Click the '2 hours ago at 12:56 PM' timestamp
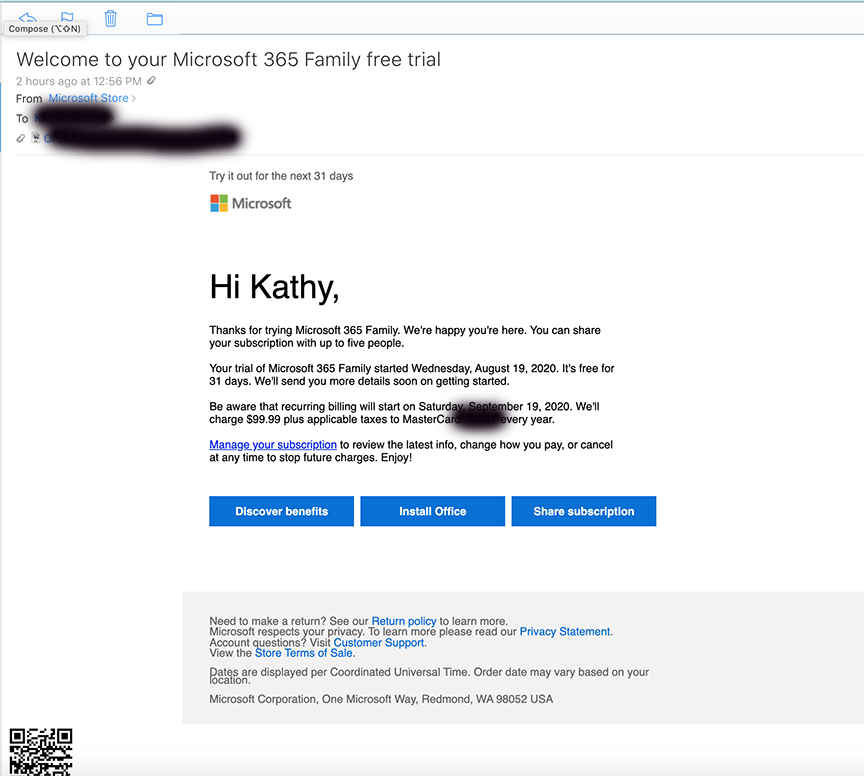Image resolution: width=864 pixels, height=776 pixels. (79, 82)
